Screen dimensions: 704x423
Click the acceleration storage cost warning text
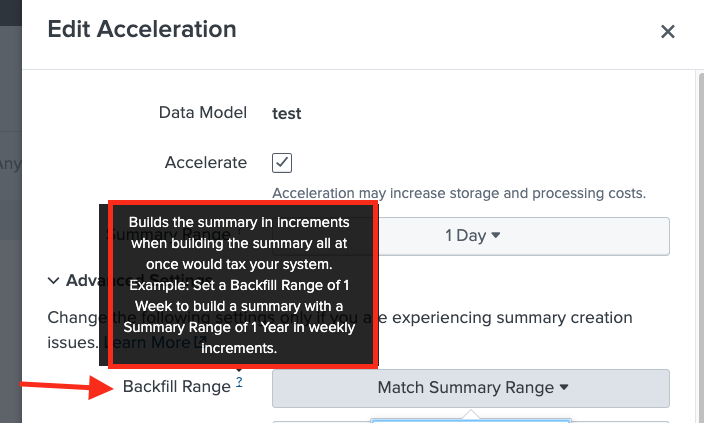(458, 193)
